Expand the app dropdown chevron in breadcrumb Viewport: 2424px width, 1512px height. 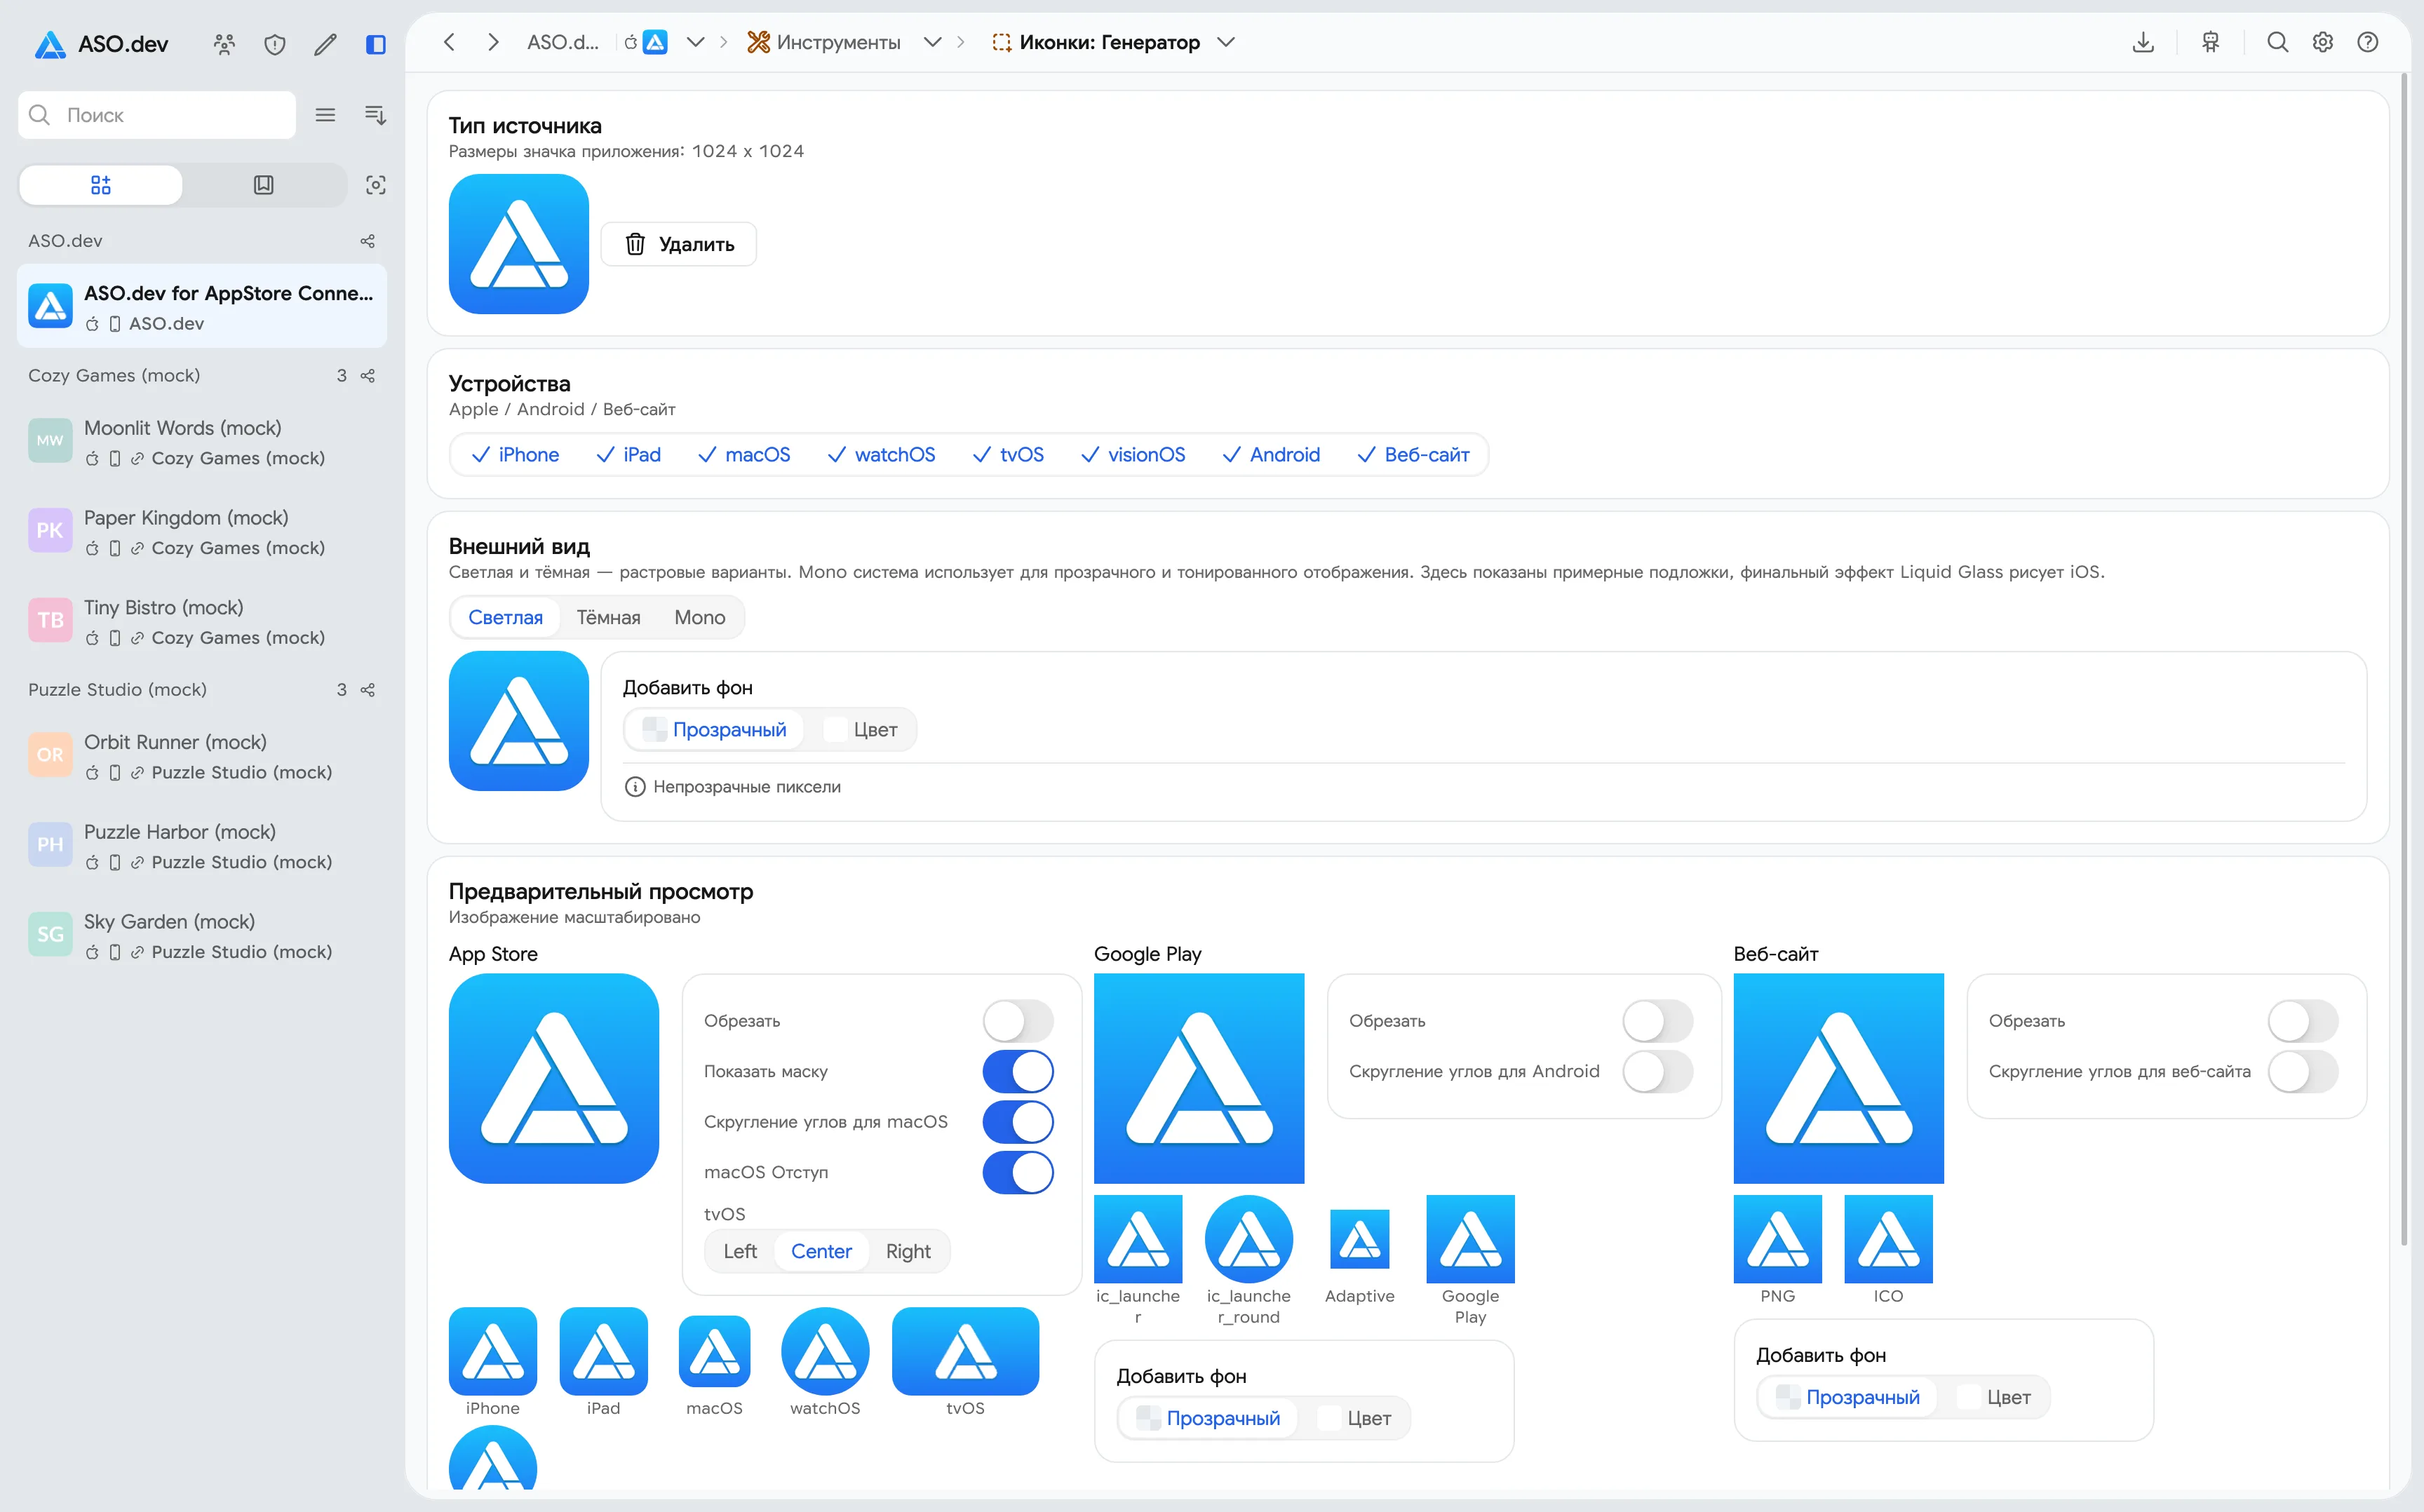(696, 42)
